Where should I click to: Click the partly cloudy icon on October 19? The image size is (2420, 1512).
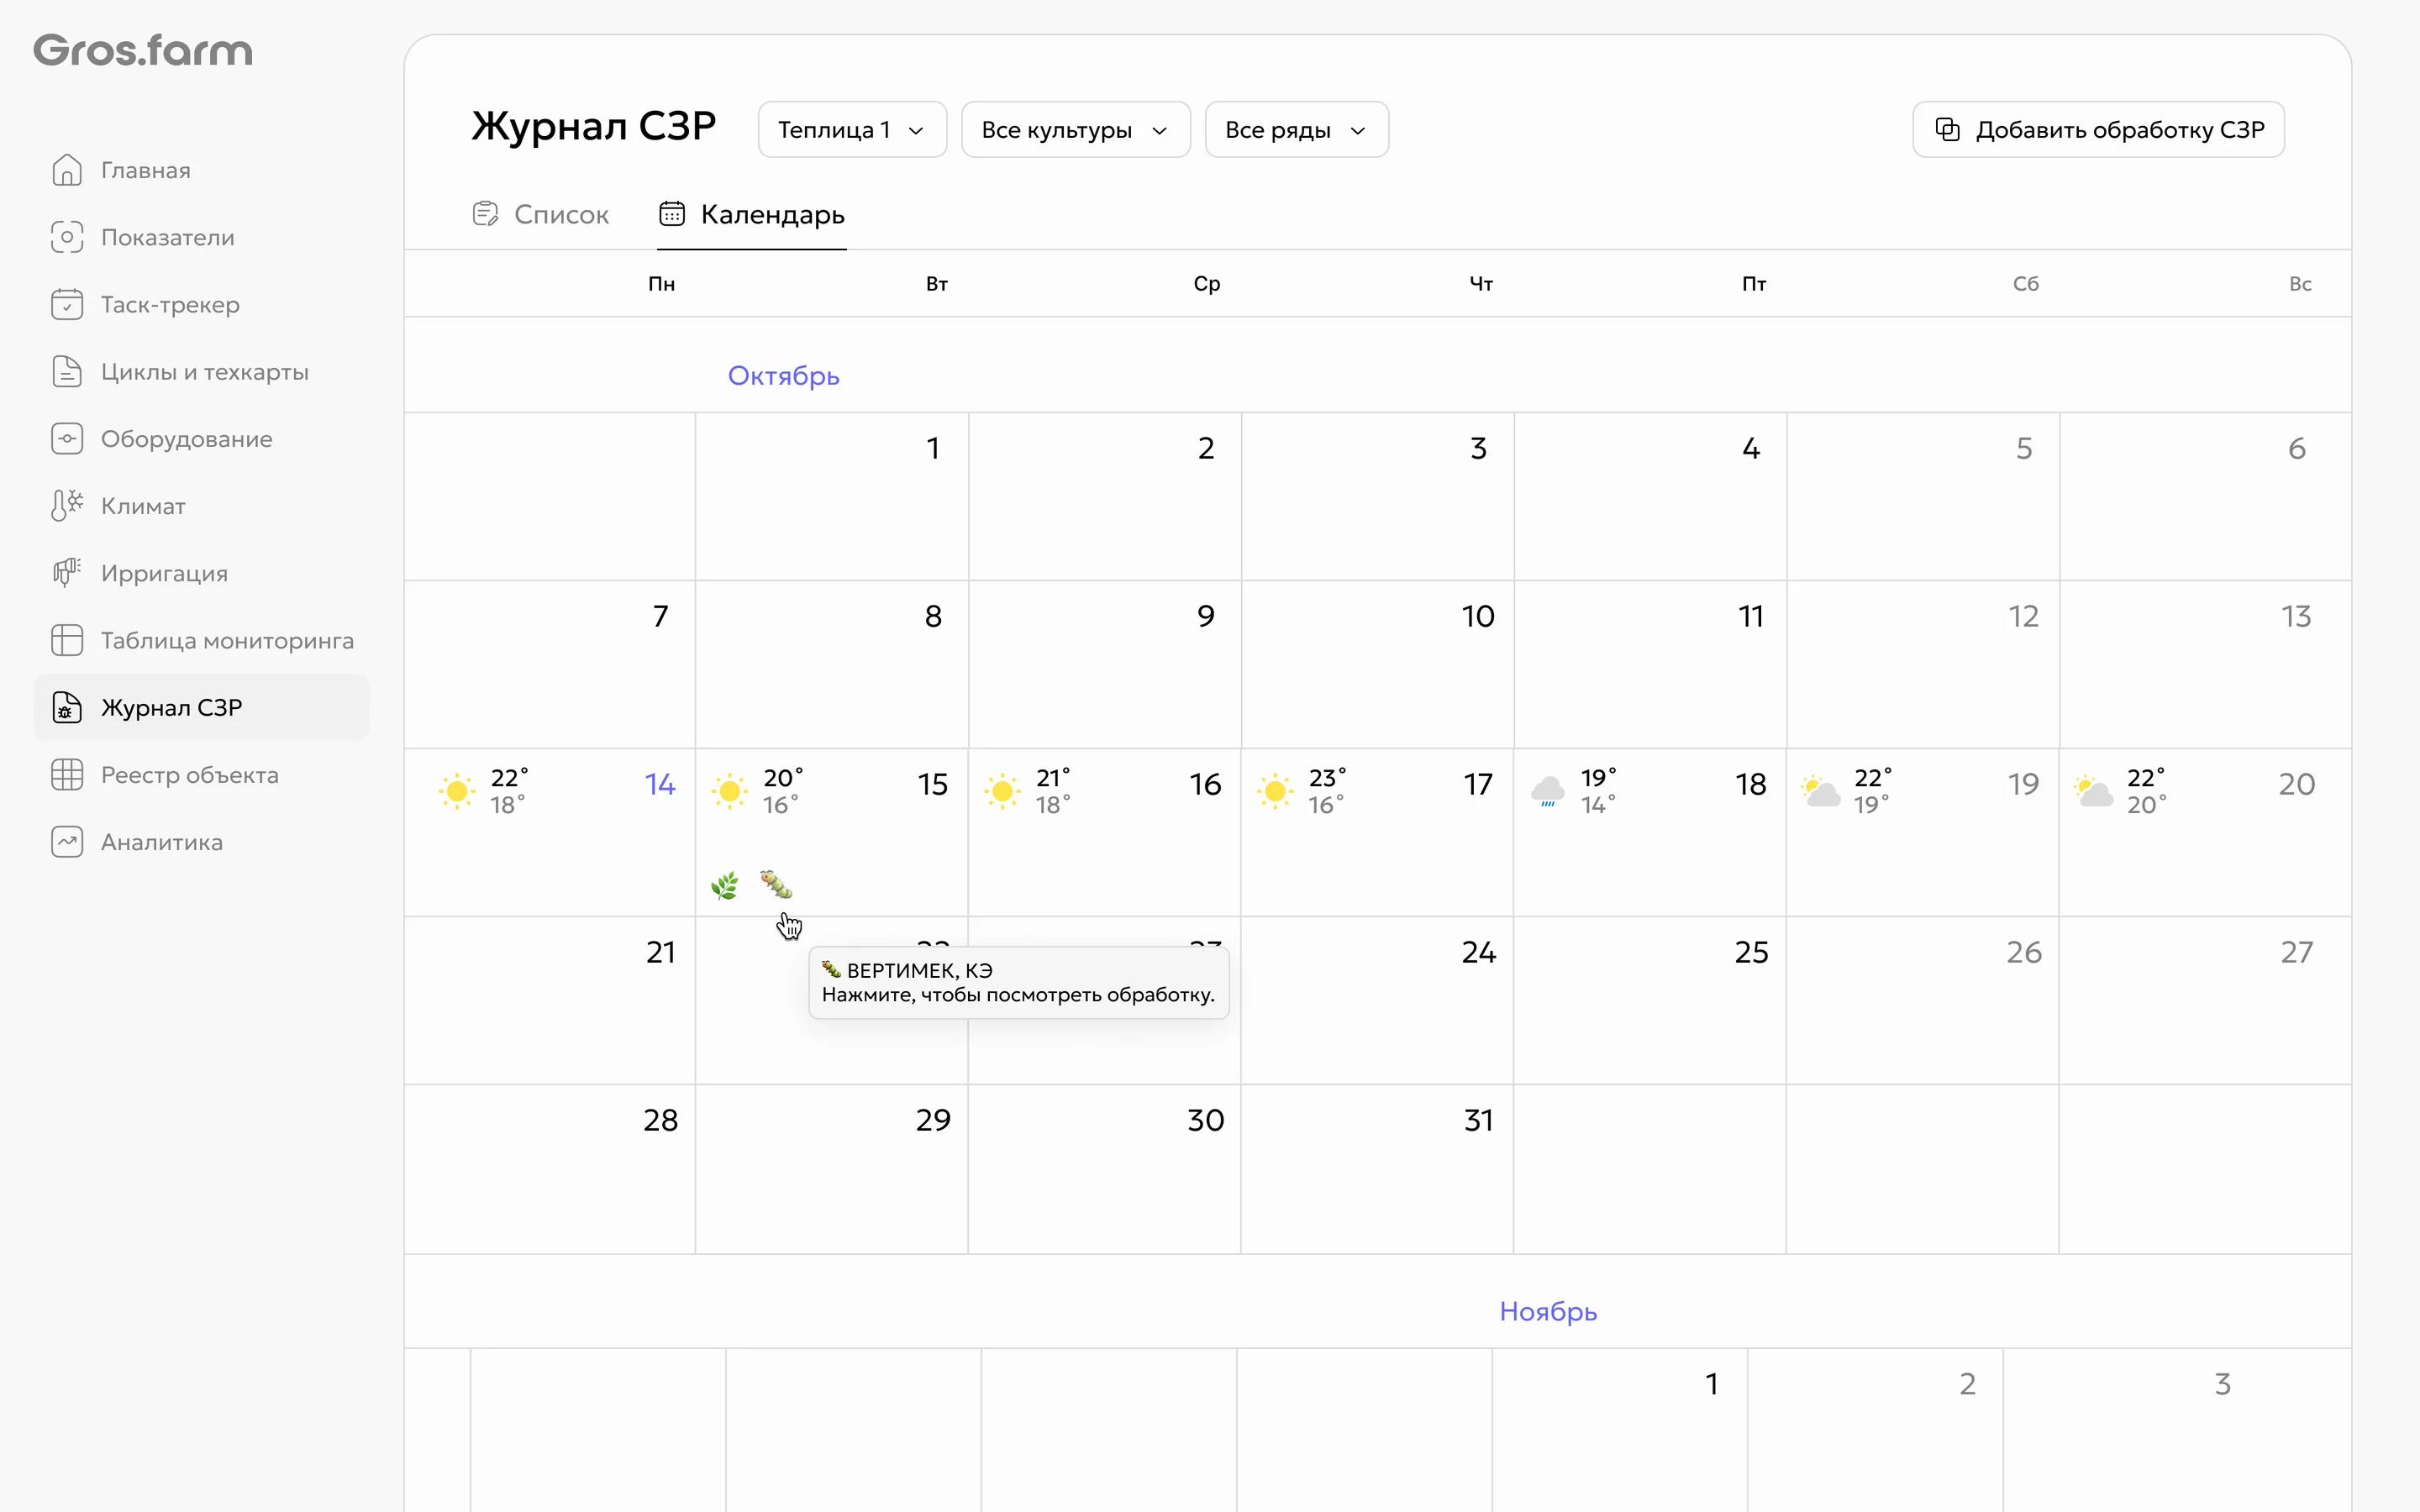1821,791
